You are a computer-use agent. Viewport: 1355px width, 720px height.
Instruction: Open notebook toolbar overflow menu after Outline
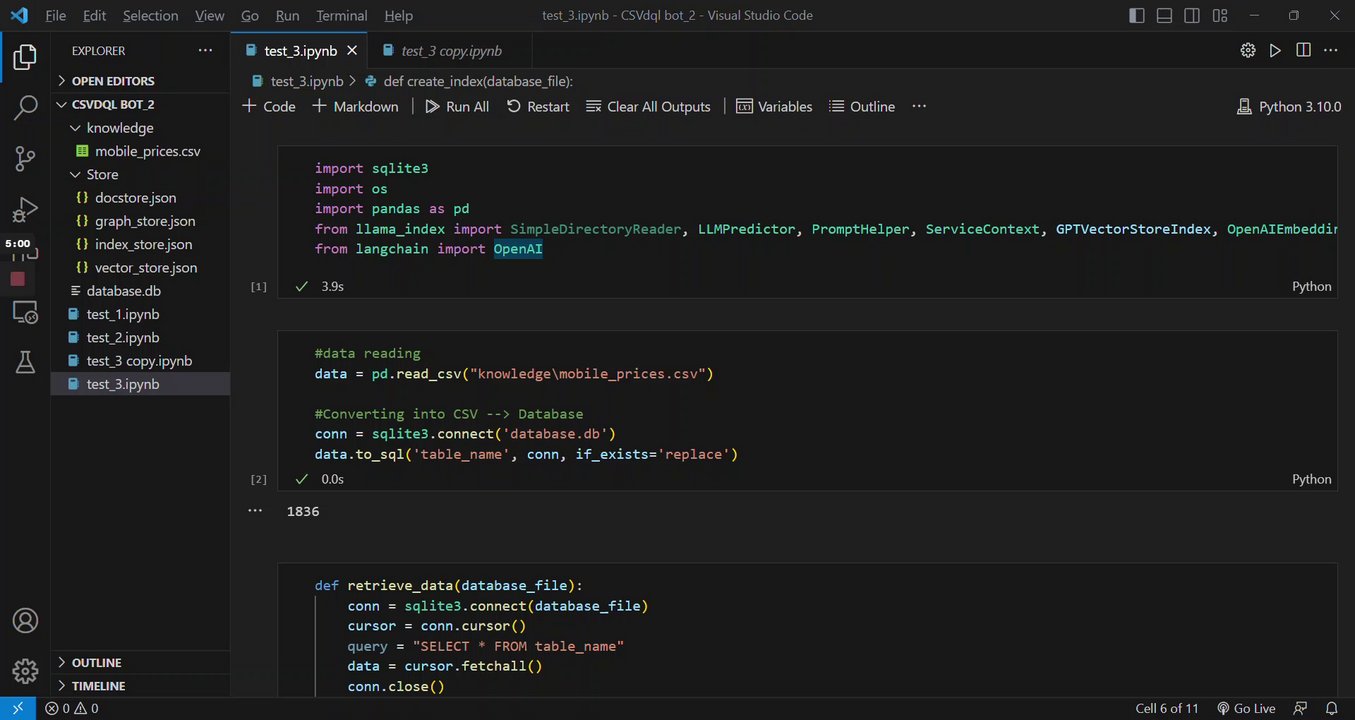(919, 106)
